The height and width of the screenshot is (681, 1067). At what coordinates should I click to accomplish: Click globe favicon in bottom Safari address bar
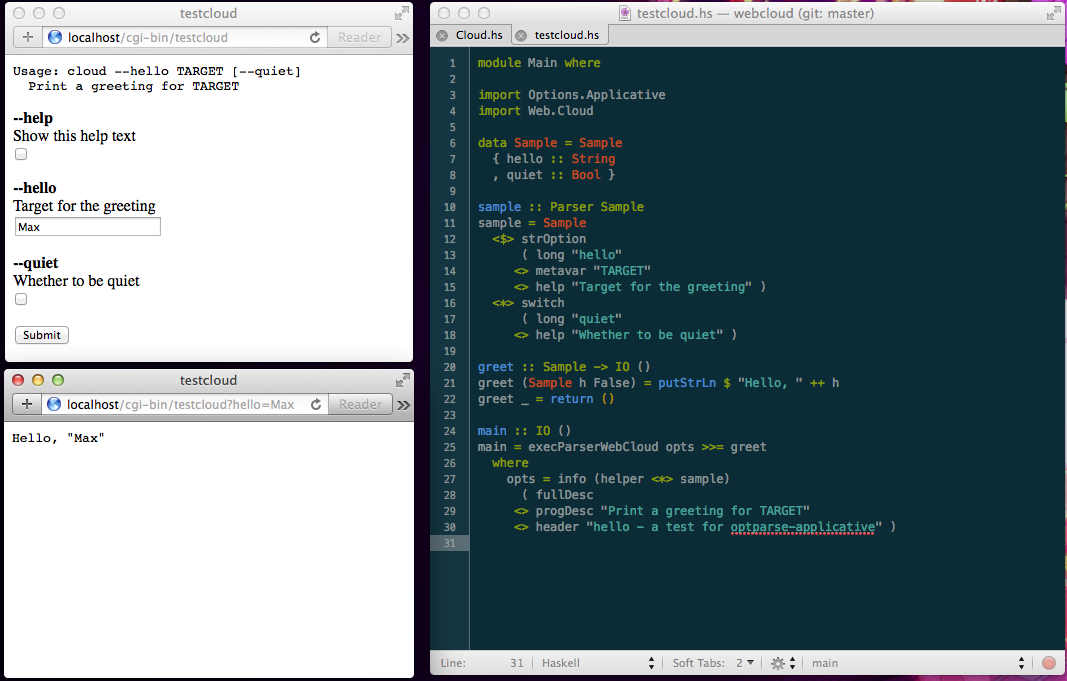click(54, 404)
